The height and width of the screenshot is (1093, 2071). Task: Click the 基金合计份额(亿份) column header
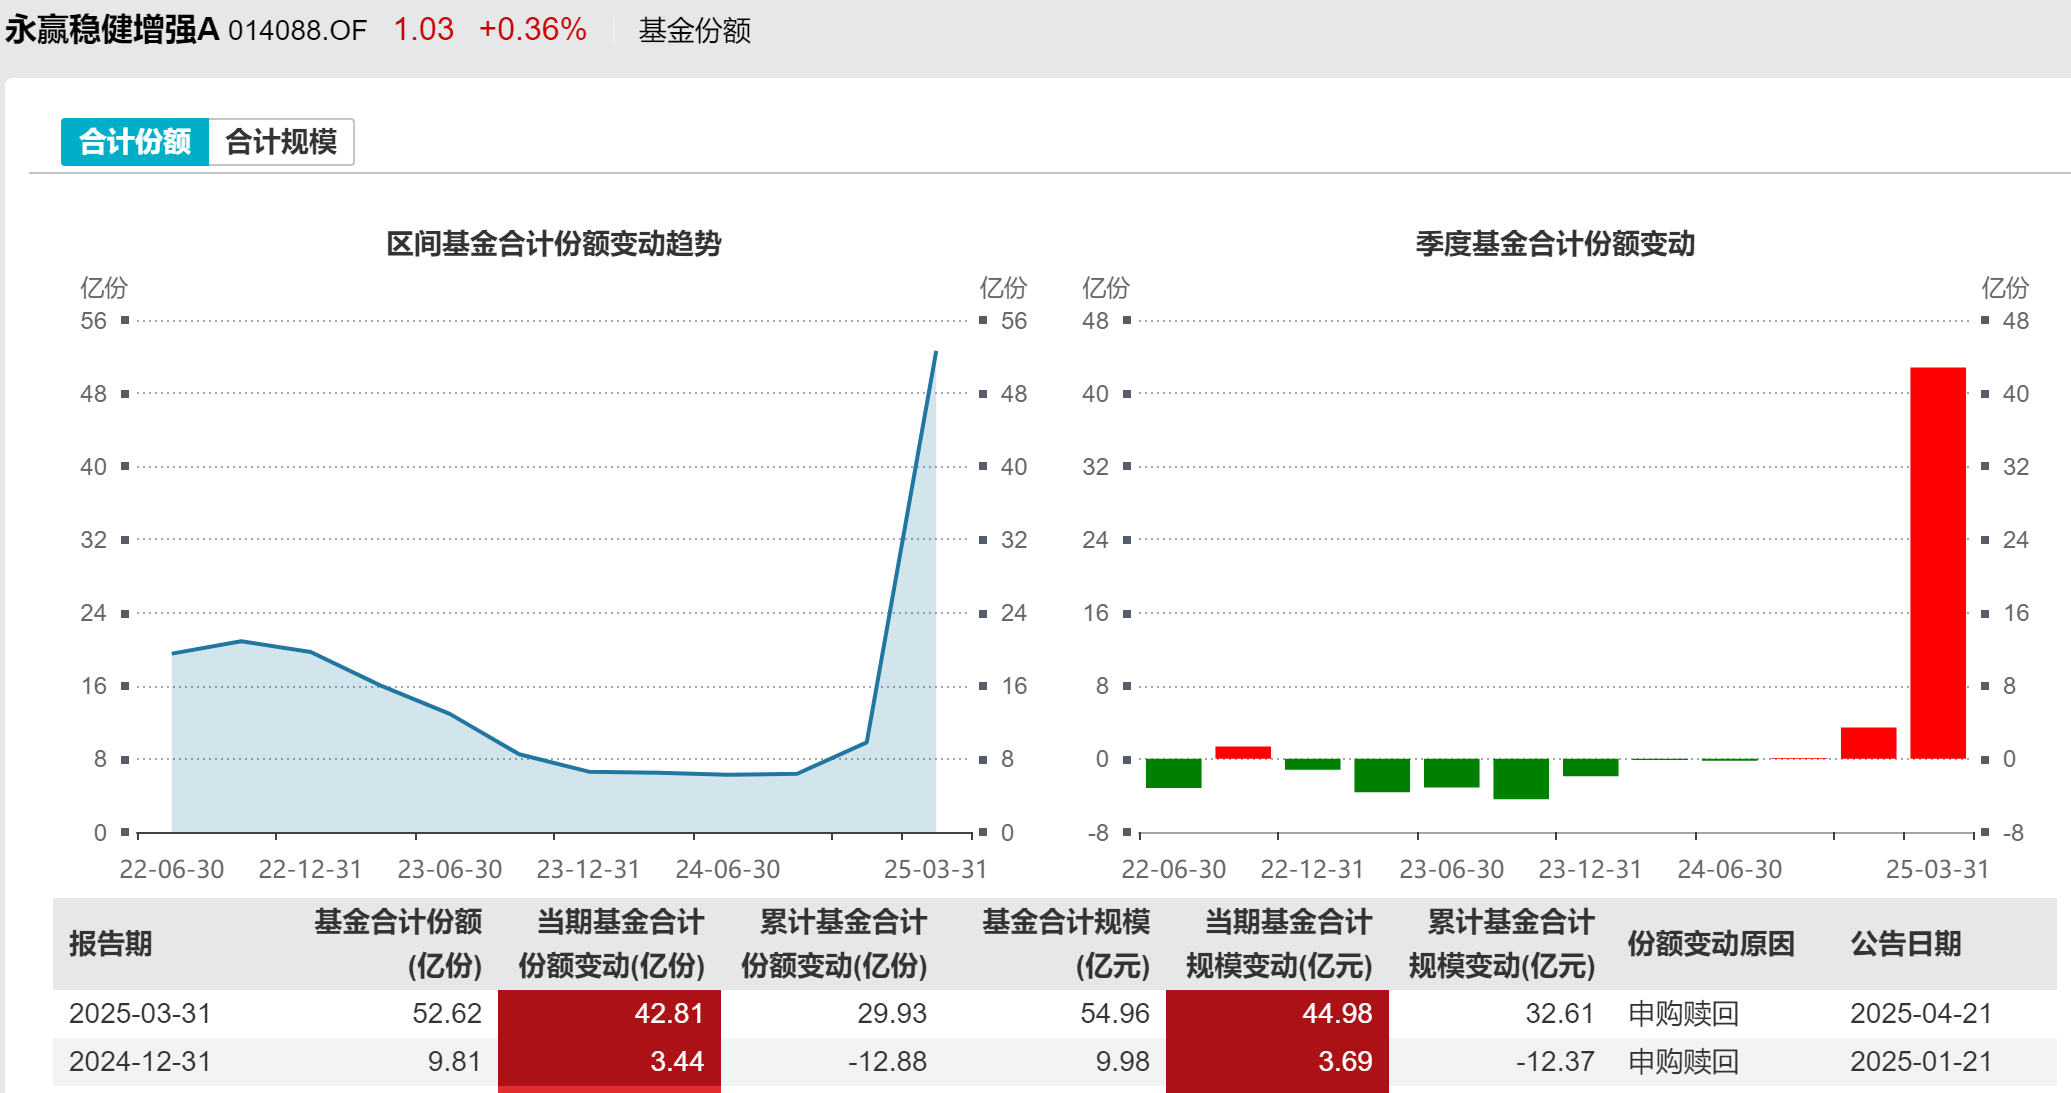click(398, 943)
